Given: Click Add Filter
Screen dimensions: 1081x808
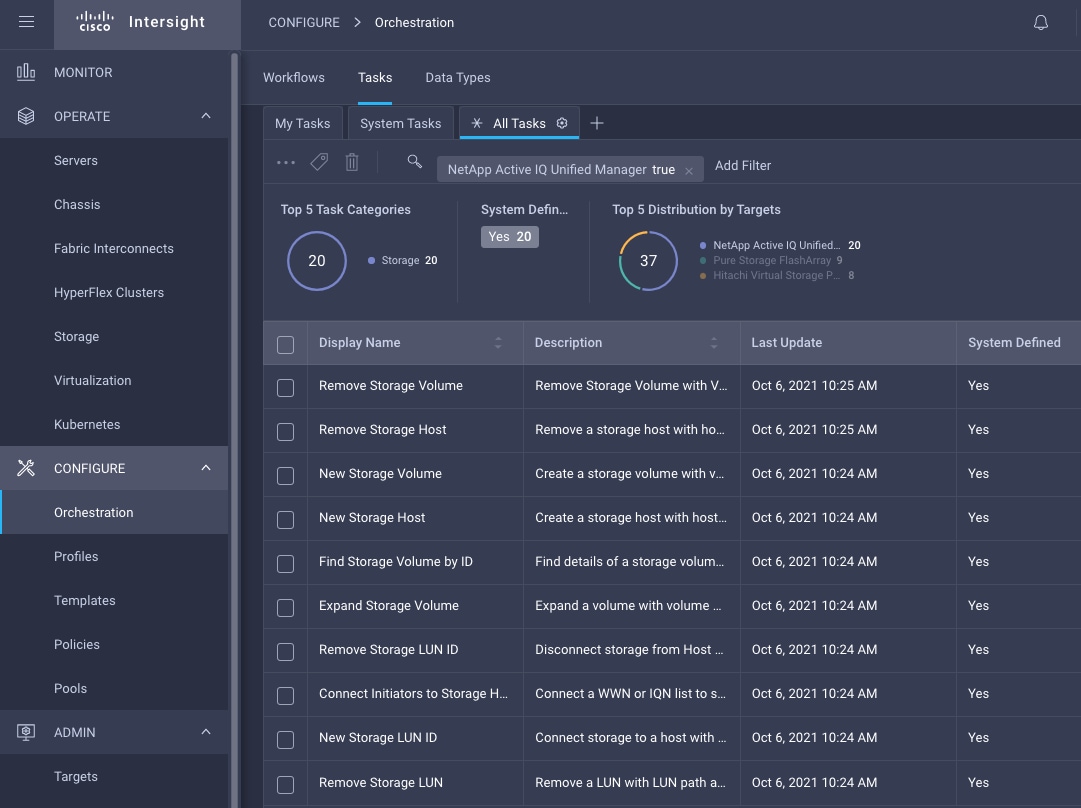Looking at the screenshot, I should [742, 165].
